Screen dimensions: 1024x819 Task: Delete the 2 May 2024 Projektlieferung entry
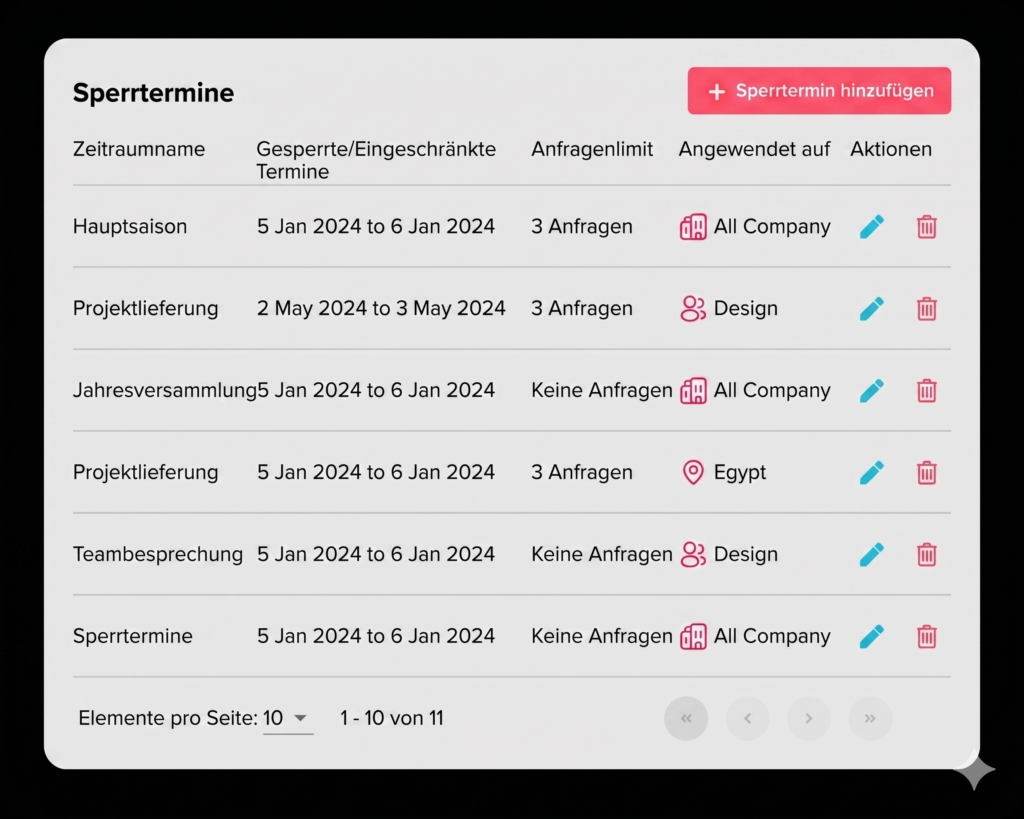[x=927, y=309]
